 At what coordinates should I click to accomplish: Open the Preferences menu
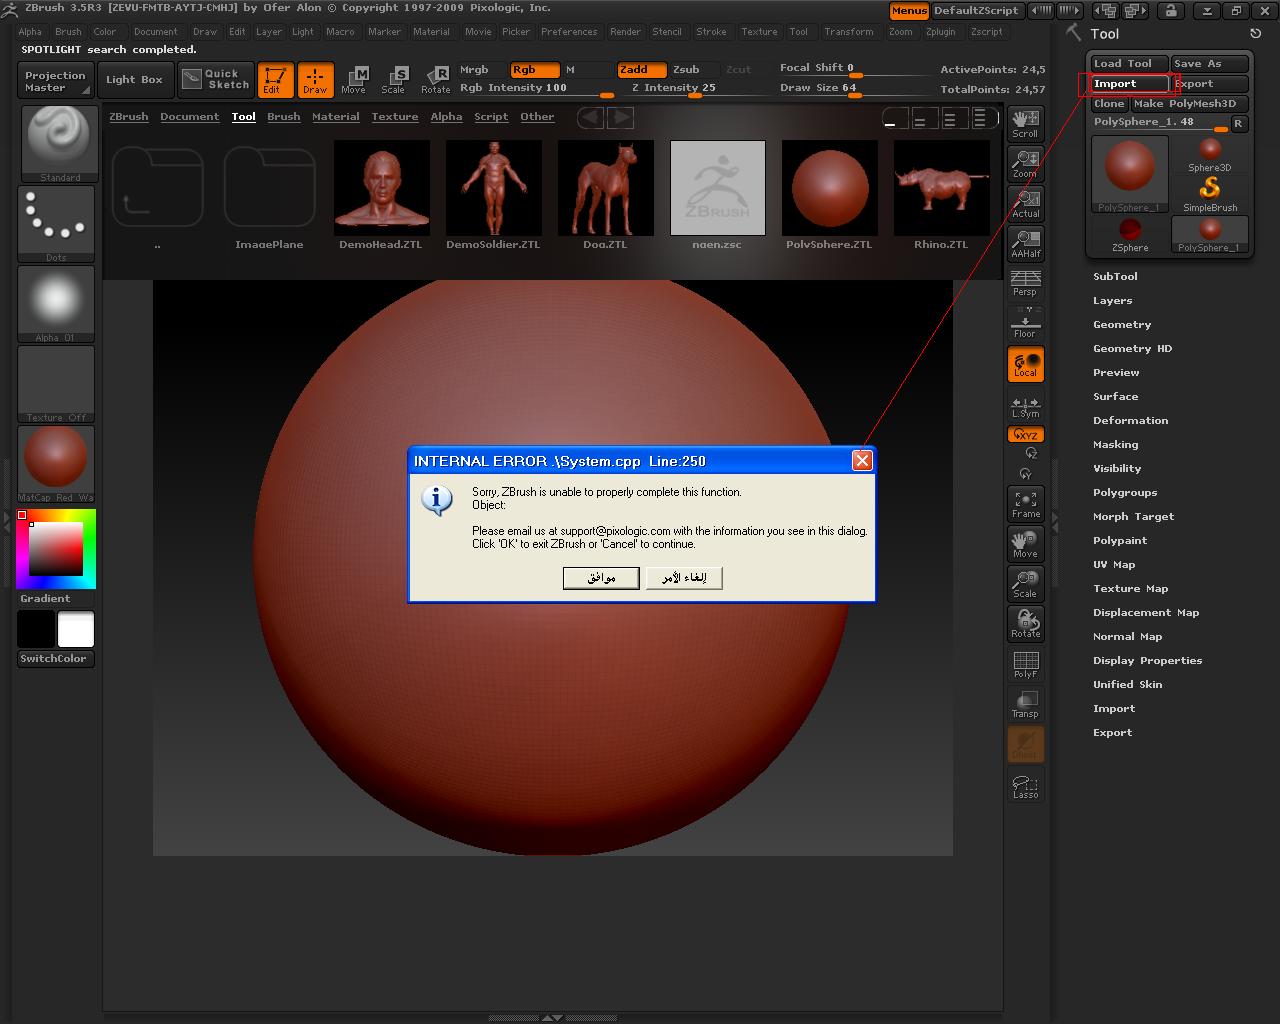[x=569, y=31]
